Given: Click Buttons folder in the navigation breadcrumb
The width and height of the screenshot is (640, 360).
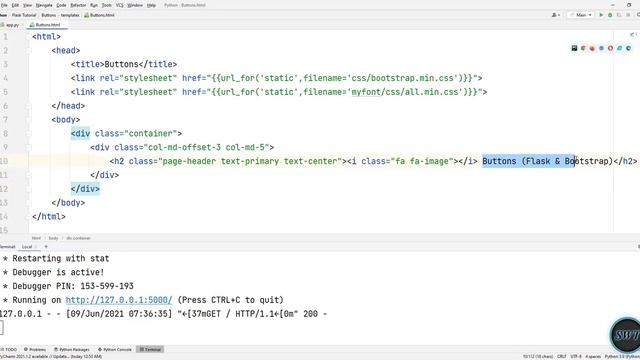Looking at the screenshot, I should [x=49, y=15].
